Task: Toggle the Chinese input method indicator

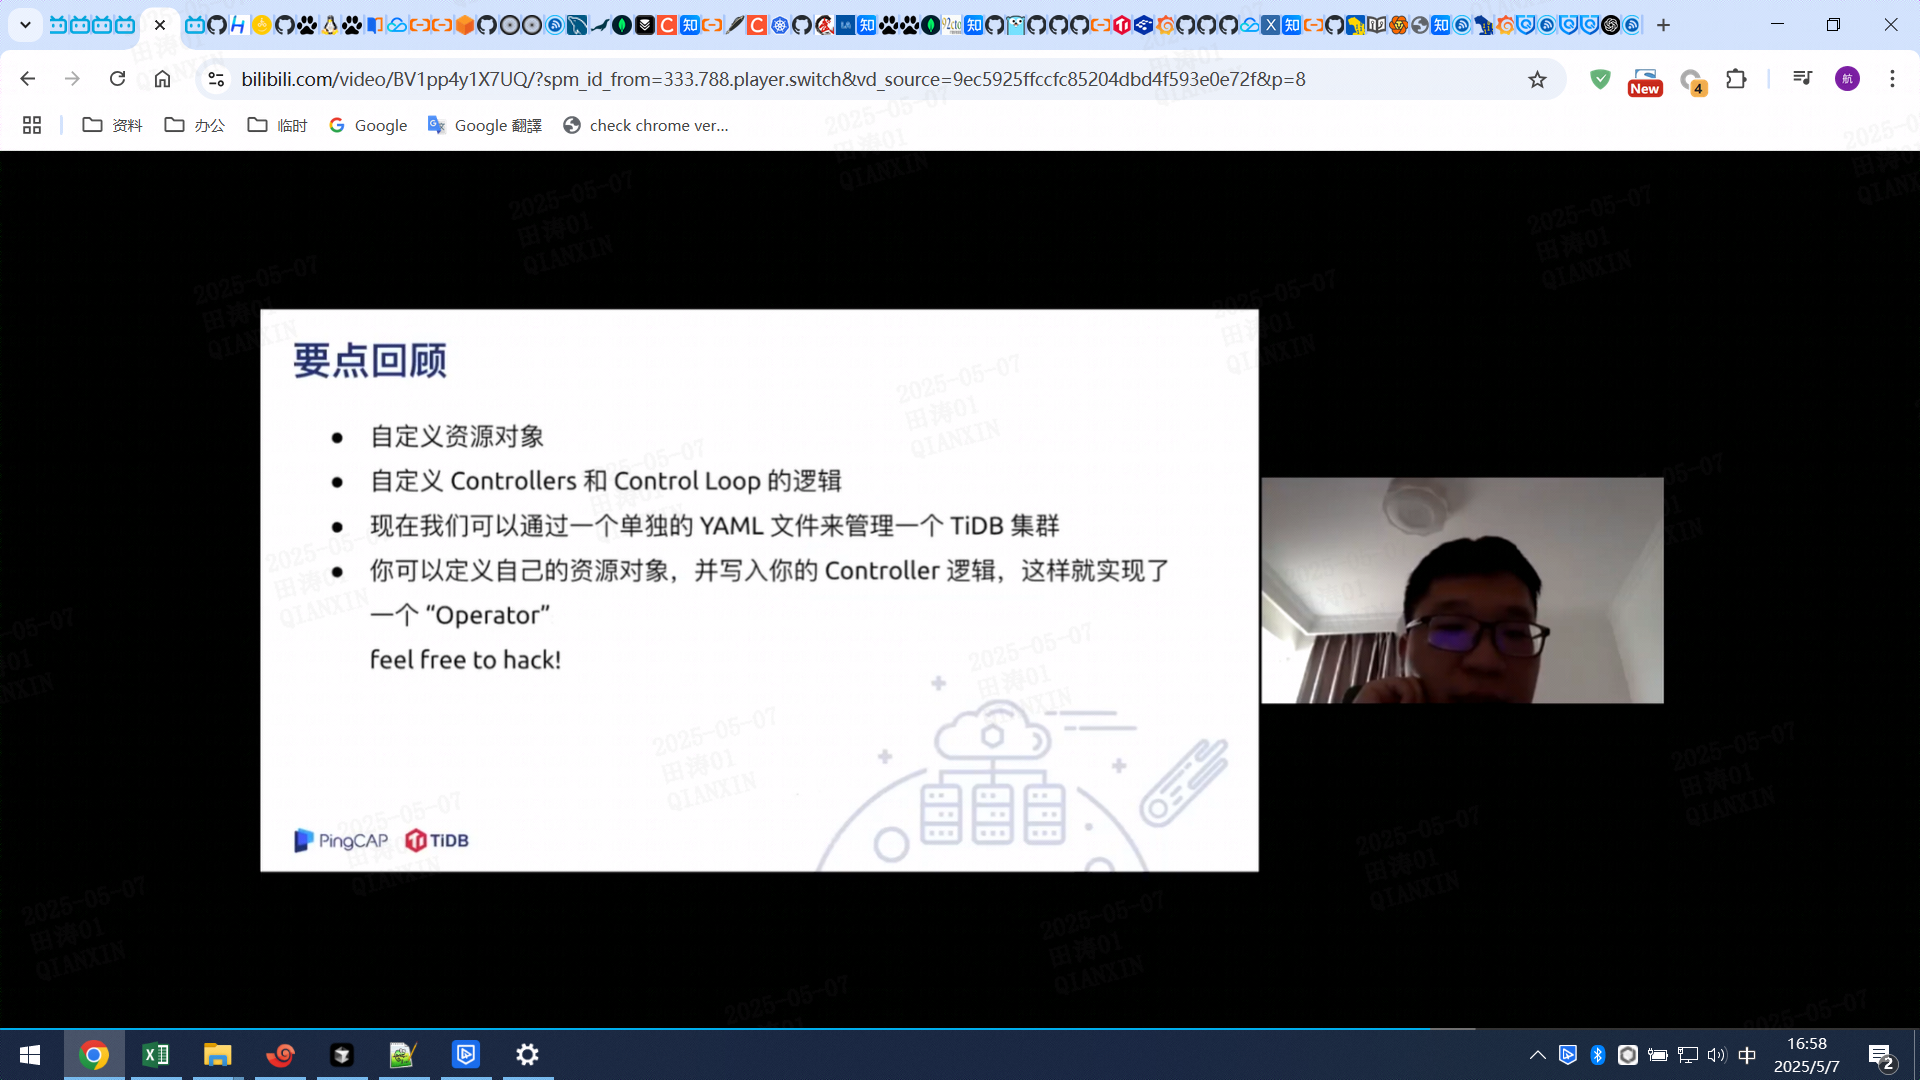Action: click(x=1747, y=1055)
